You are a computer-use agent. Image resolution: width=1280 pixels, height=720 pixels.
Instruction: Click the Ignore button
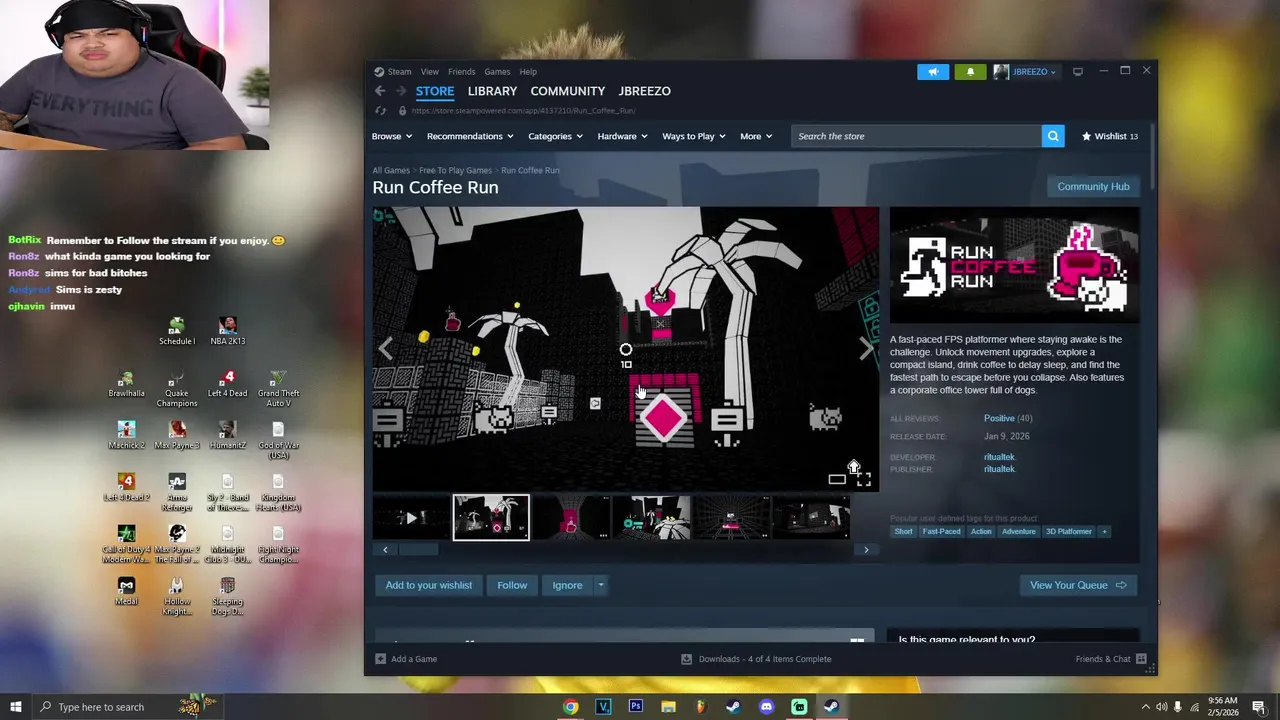[567, 585]
